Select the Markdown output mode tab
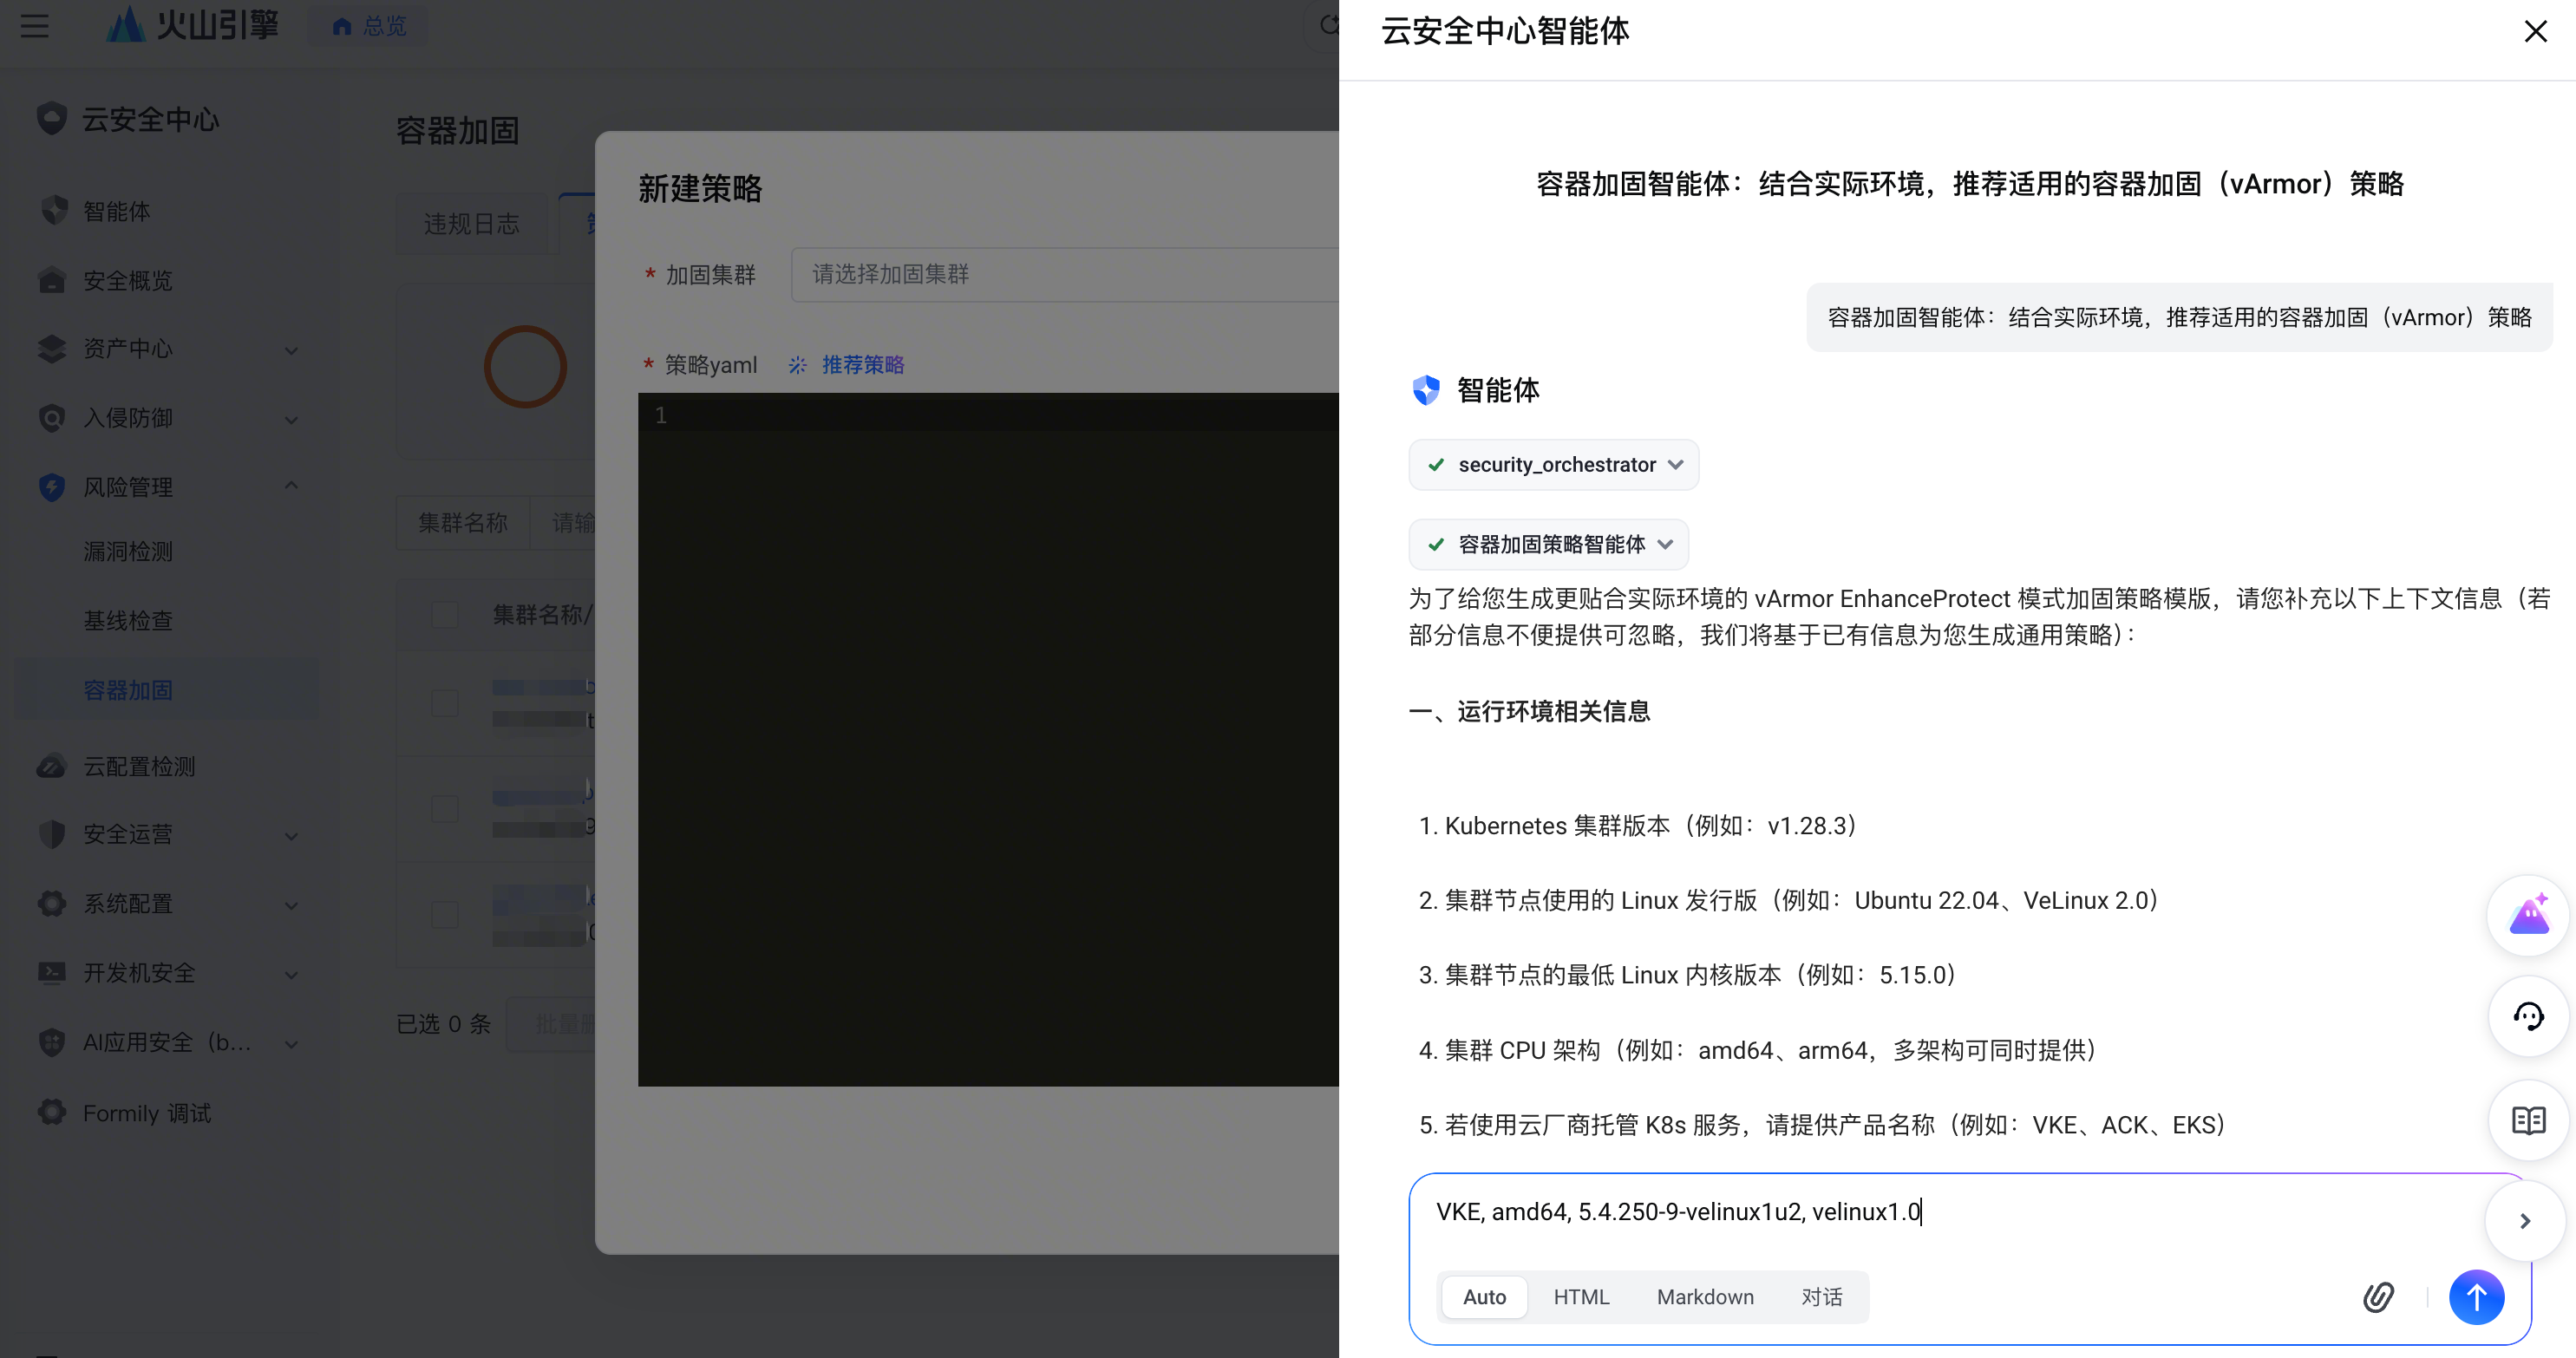This screenshot has width=2576, height=1358. [x=1705, y=1297]
